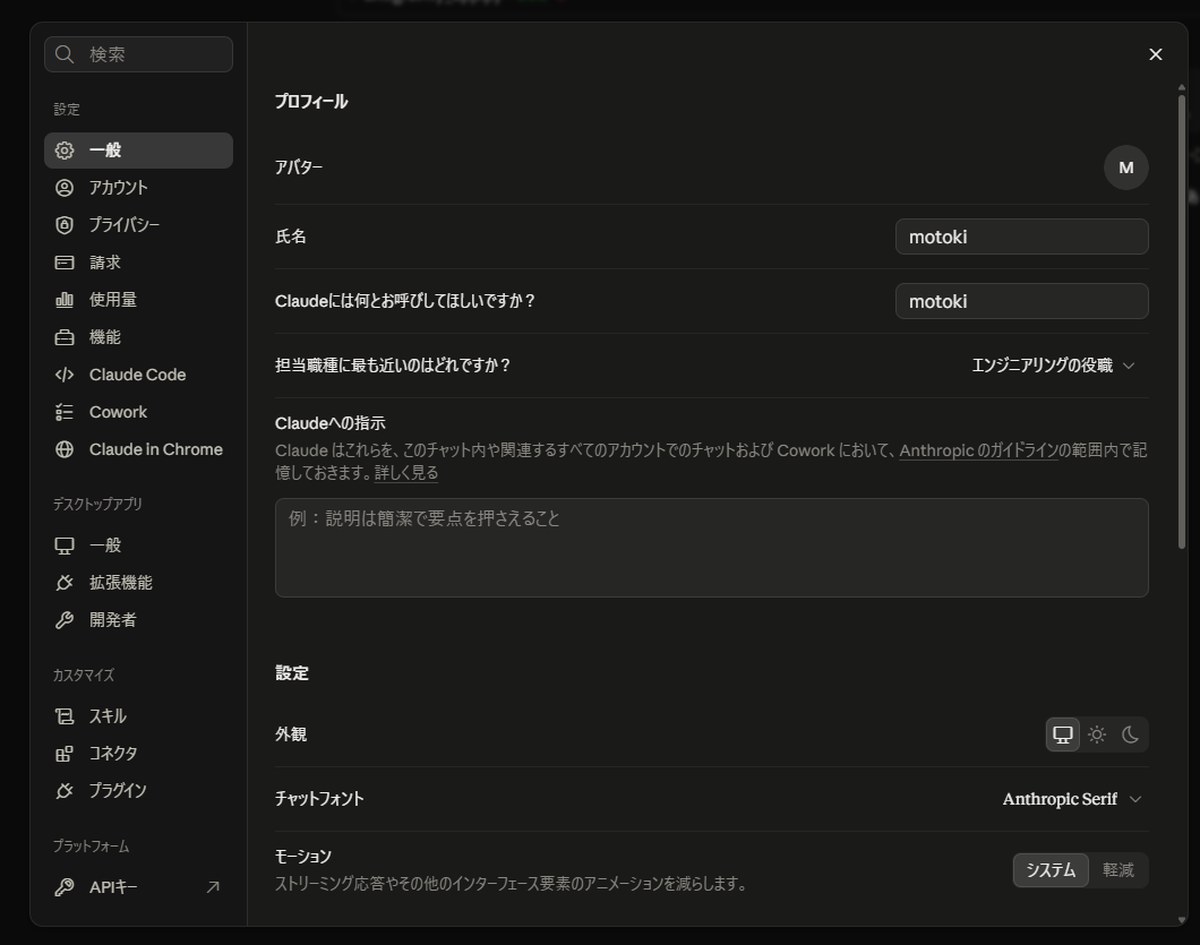This screenshot has width=1200, height=945.
Task: Show the 使用量 settings page
Action: point(138,299)
